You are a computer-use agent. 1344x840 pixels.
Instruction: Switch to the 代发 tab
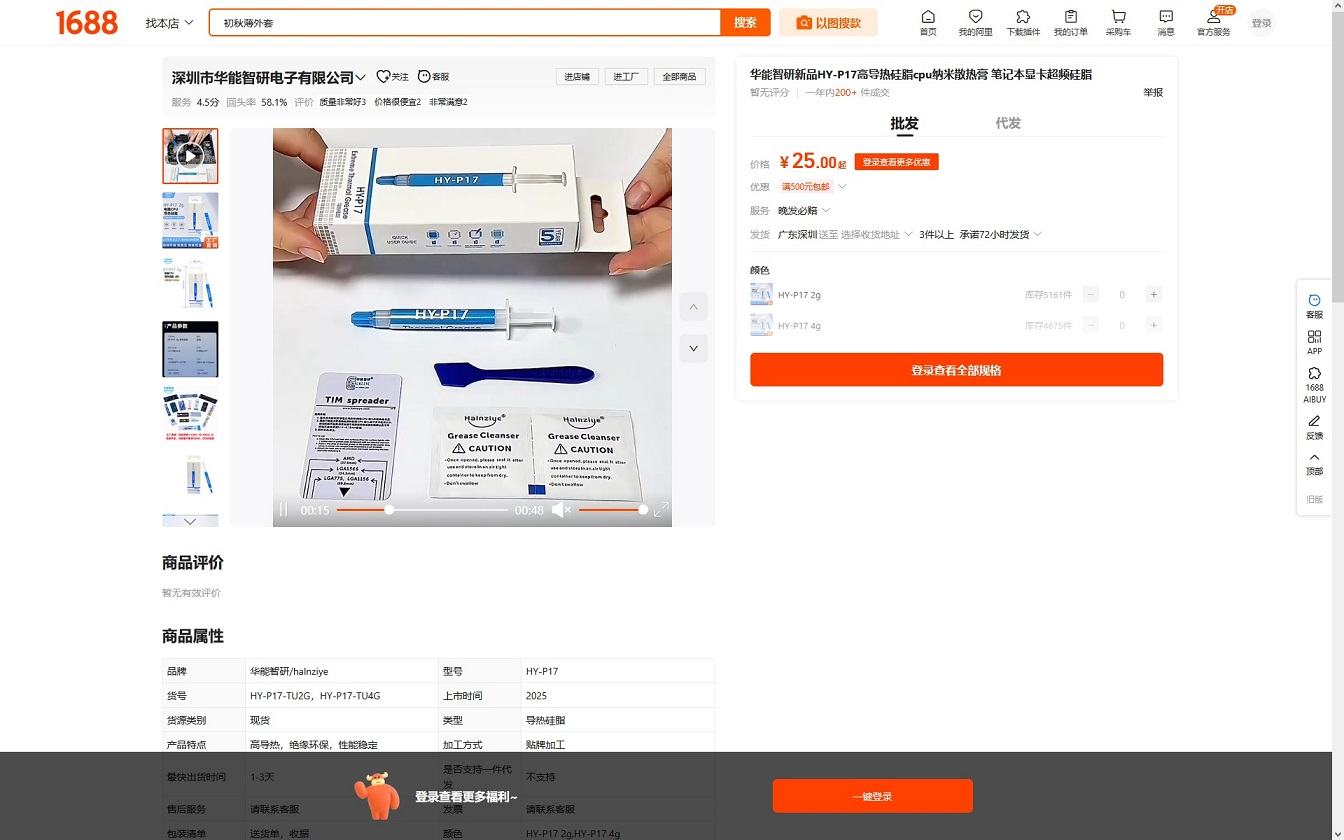(1008, 123)
